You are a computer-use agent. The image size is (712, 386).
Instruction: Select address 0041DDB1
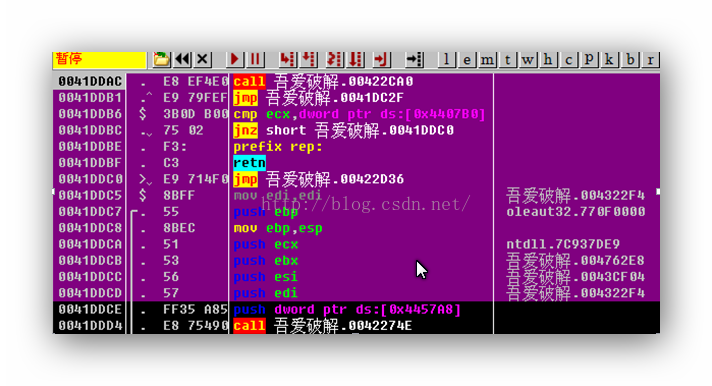coord(90,98)
